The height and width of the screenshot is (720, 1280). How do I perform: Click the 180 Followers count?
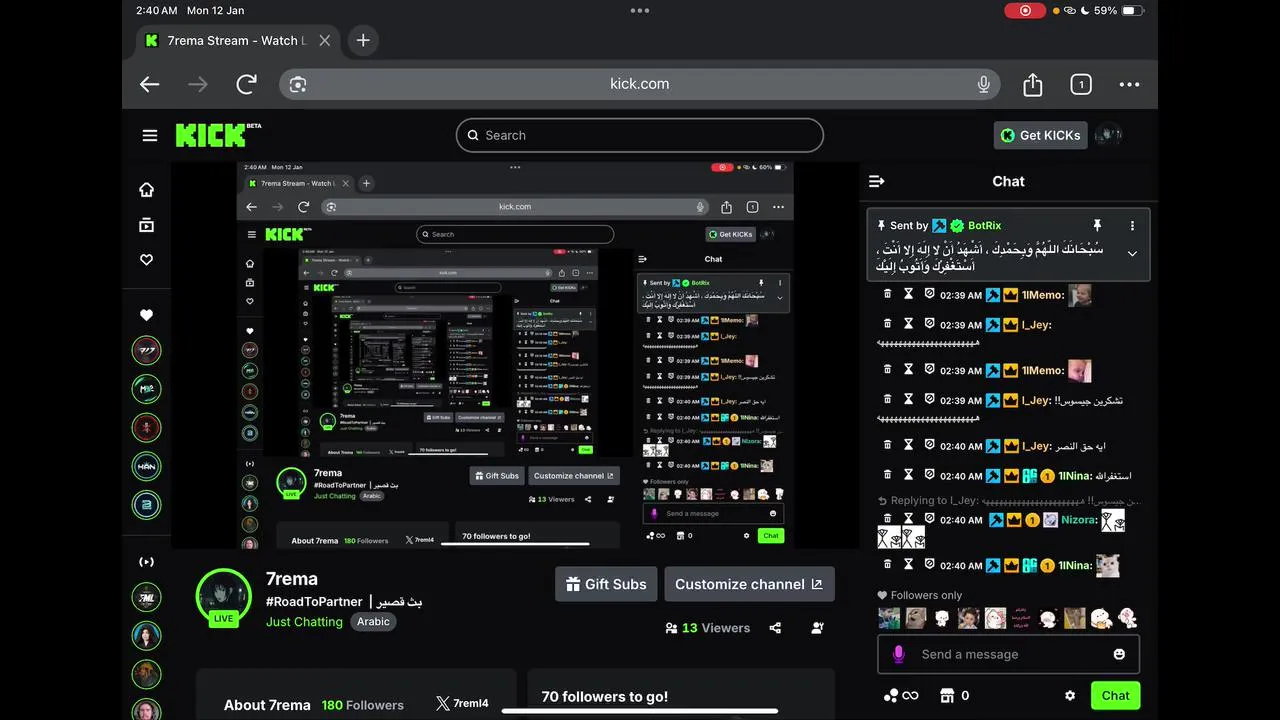(x=363, y=705)
